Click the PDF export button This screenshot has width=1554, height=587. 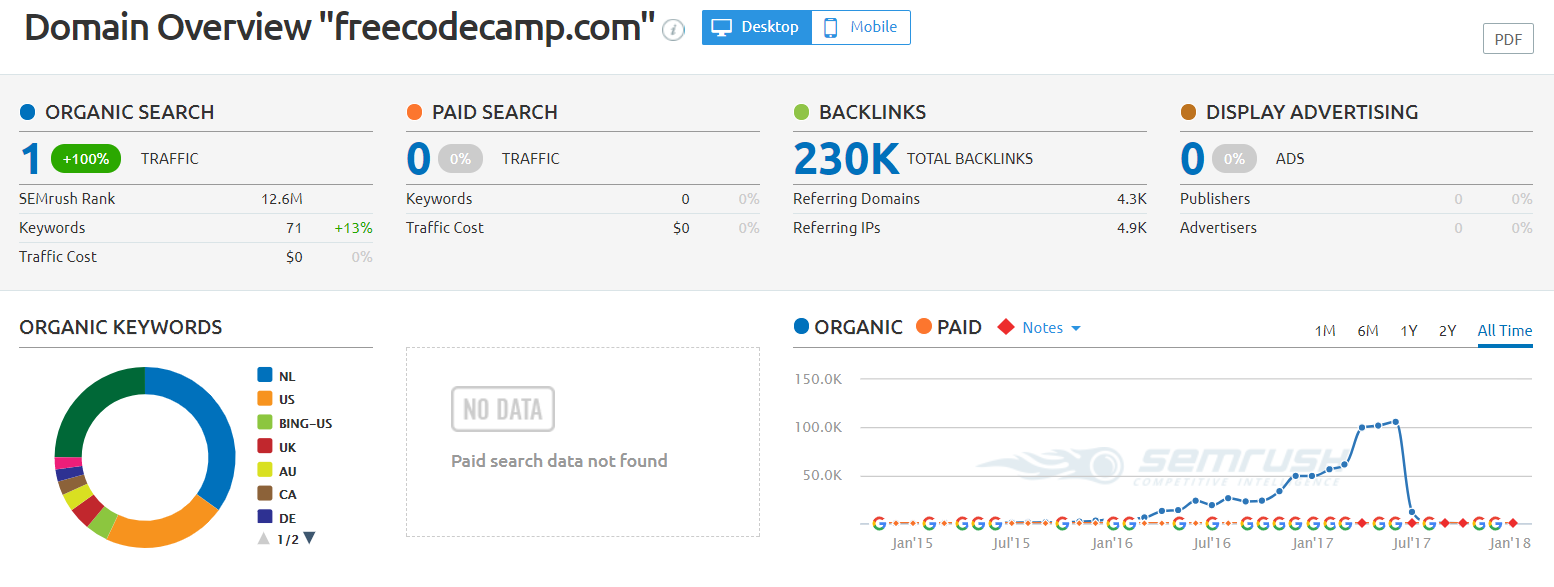pos(1508,38)
